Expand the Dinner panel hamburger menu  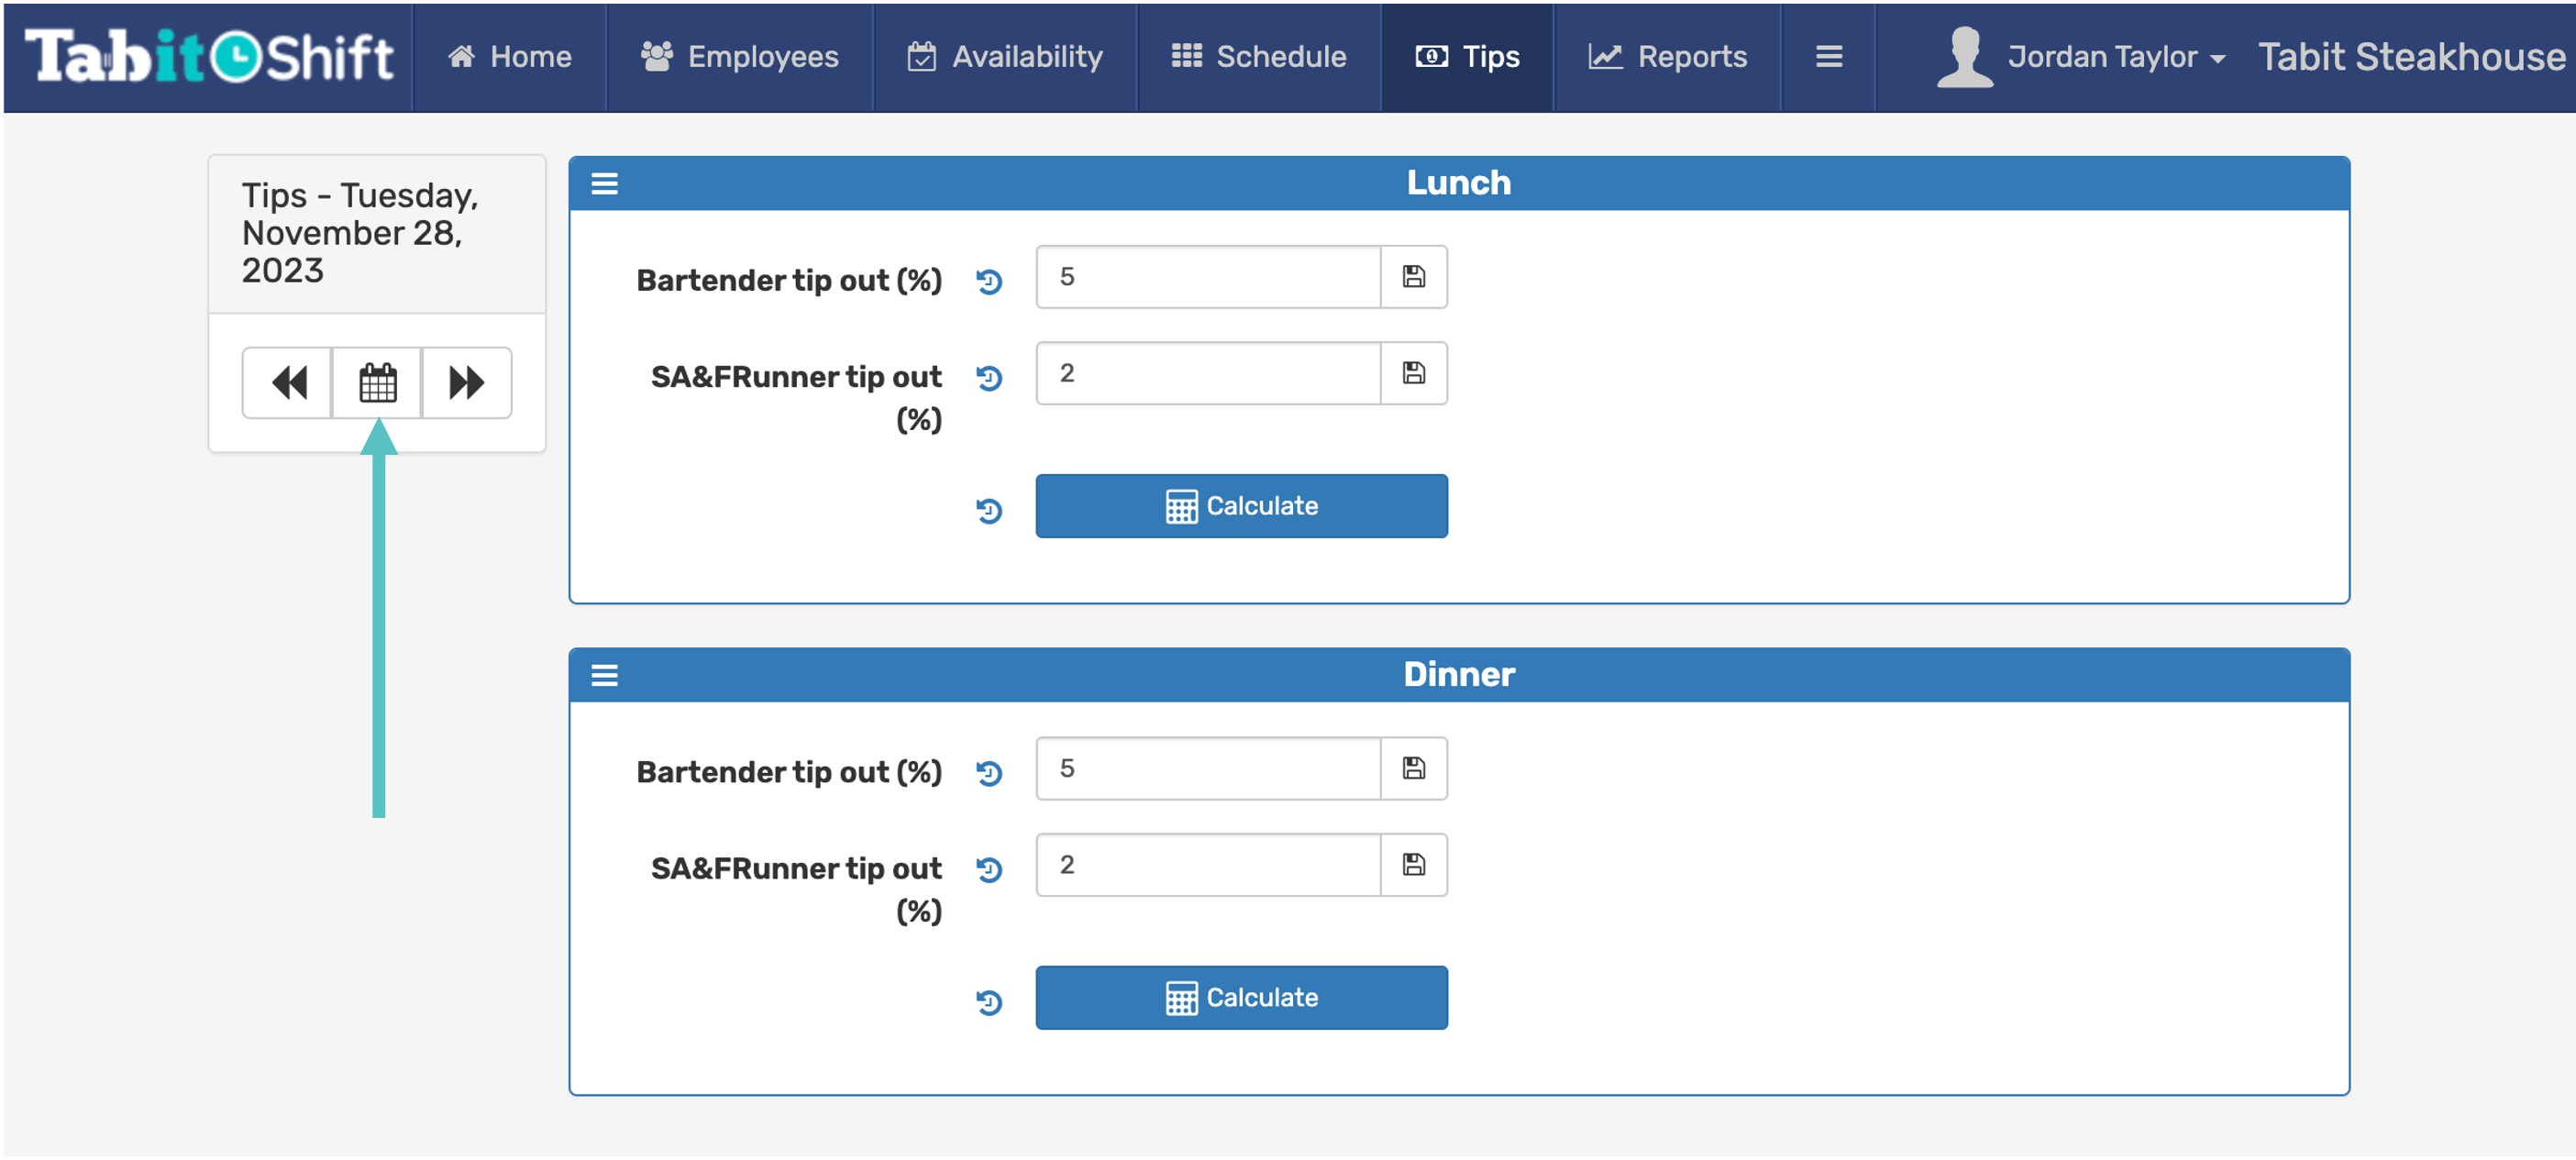[604, 675]
